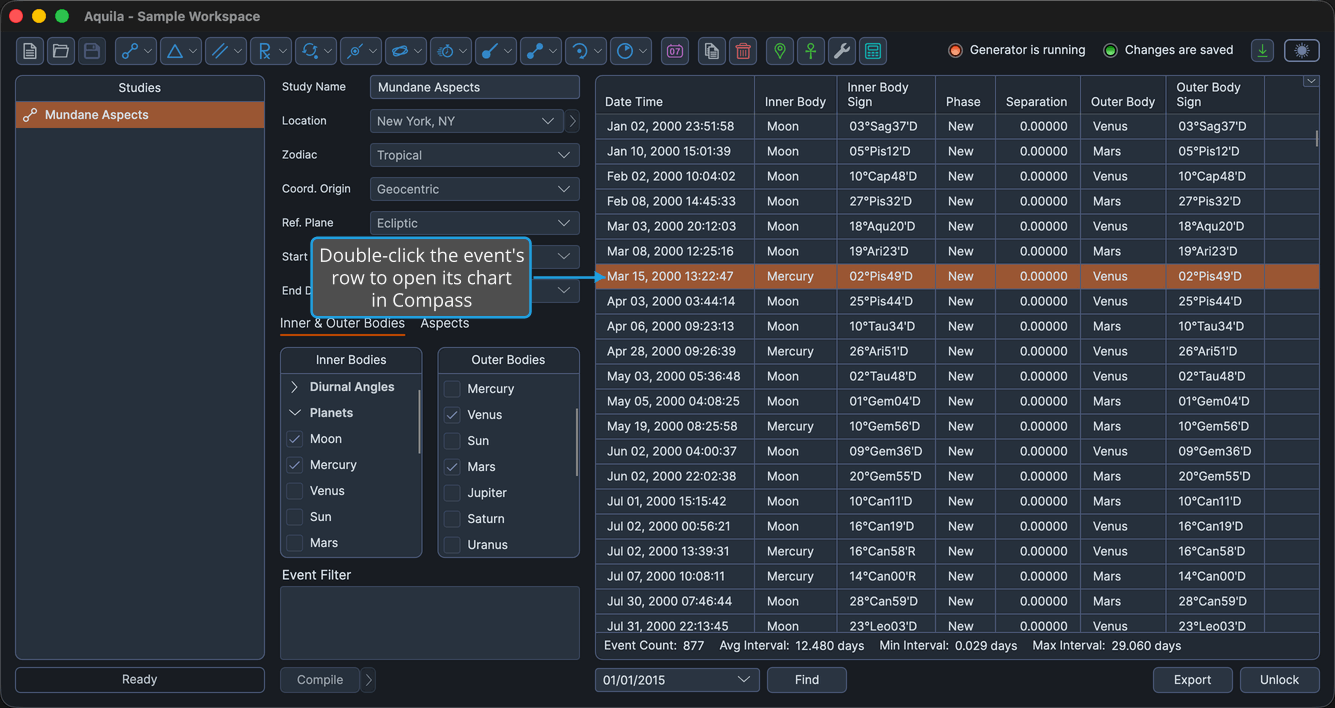Image resolution: width=1335 pixels, height=708 pixels.
Task: Check Venus in Inner Bodies
Action: click(x=295, y=491)
